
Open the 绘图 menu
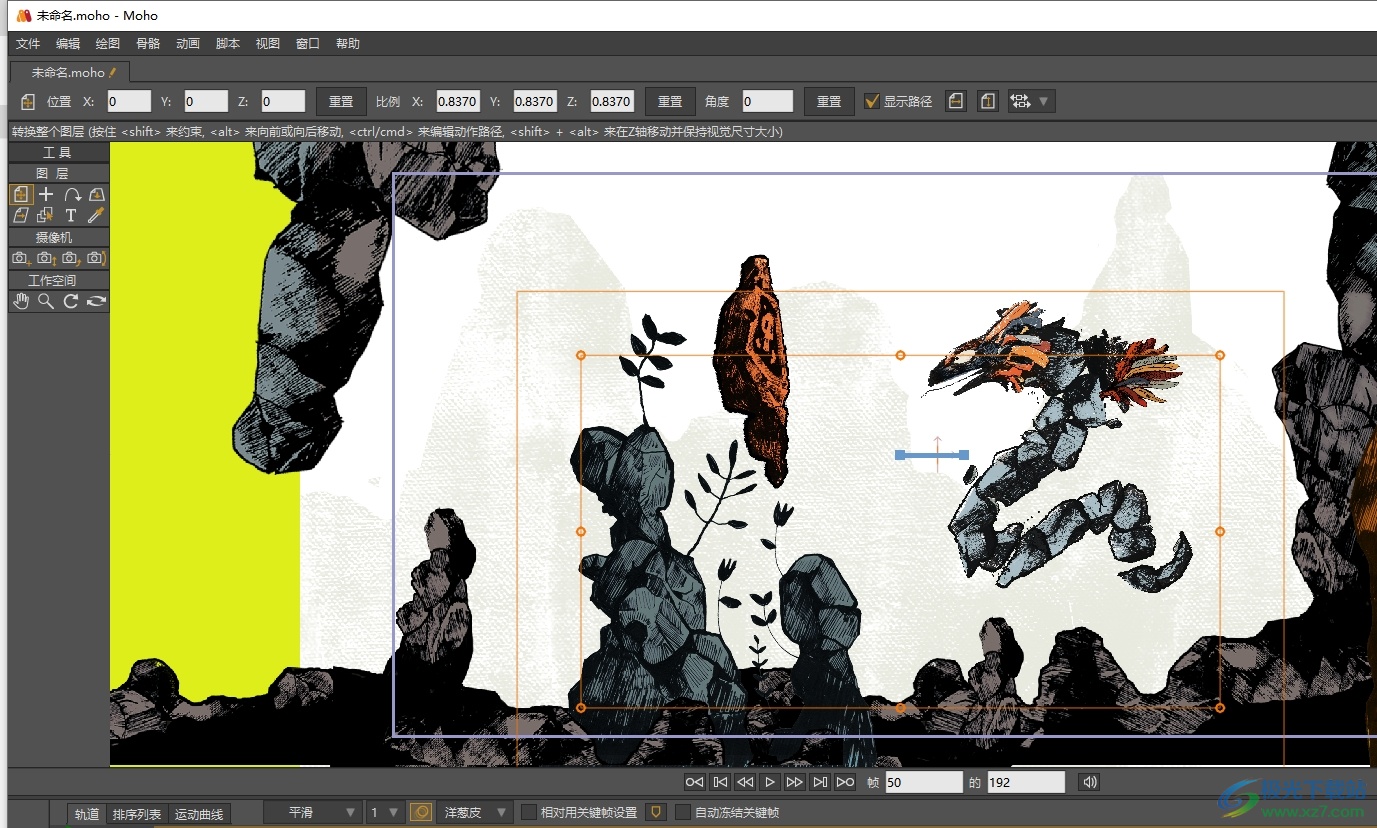pos(108,44)
